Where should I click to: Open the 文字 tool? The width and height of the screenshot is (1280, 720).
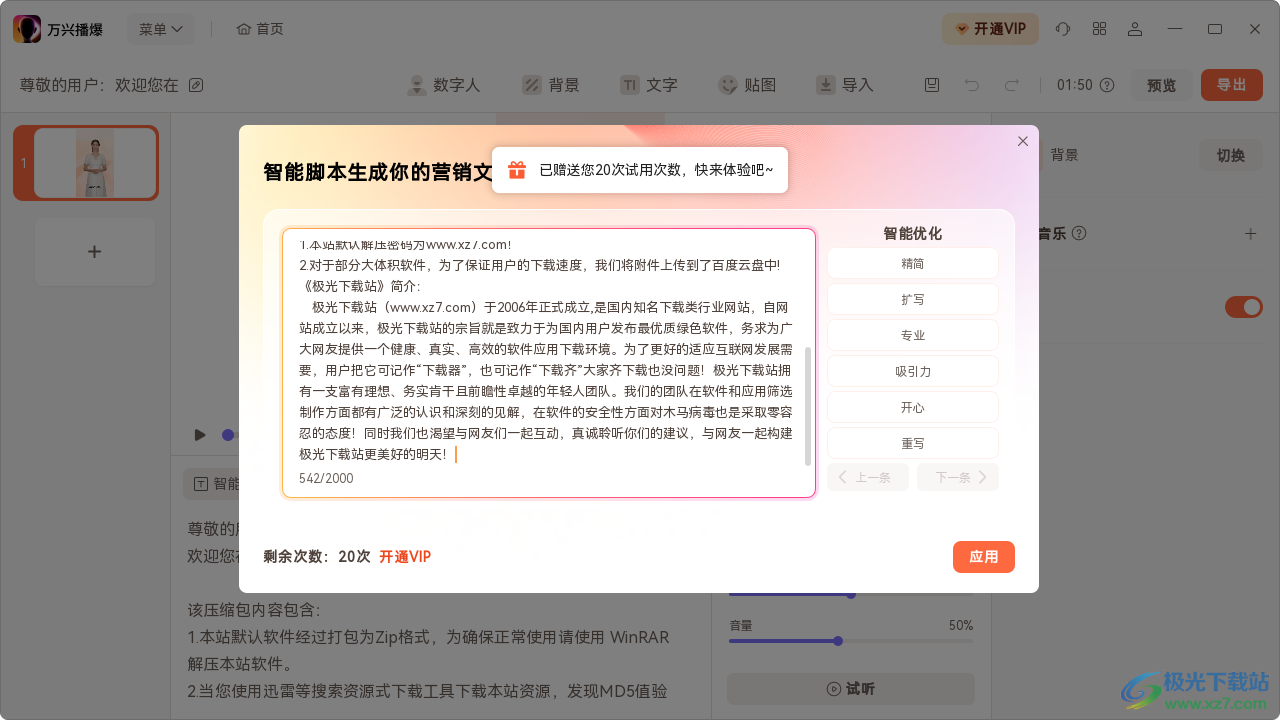pos(648,85)
